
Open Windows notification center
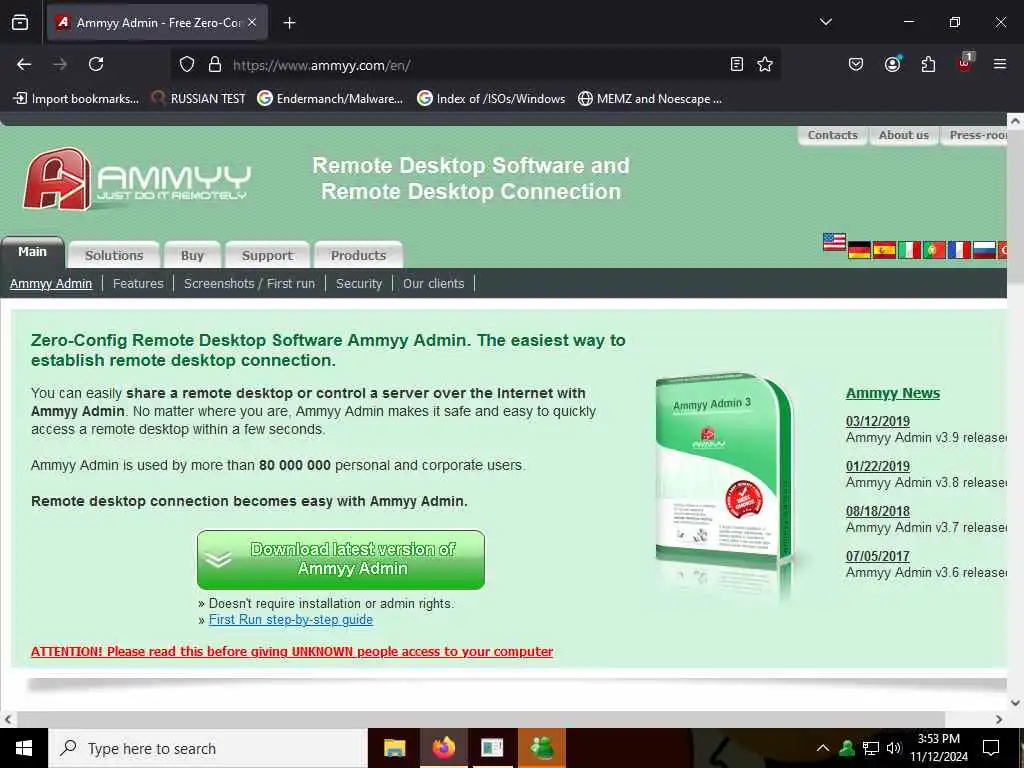coord(991,748)
